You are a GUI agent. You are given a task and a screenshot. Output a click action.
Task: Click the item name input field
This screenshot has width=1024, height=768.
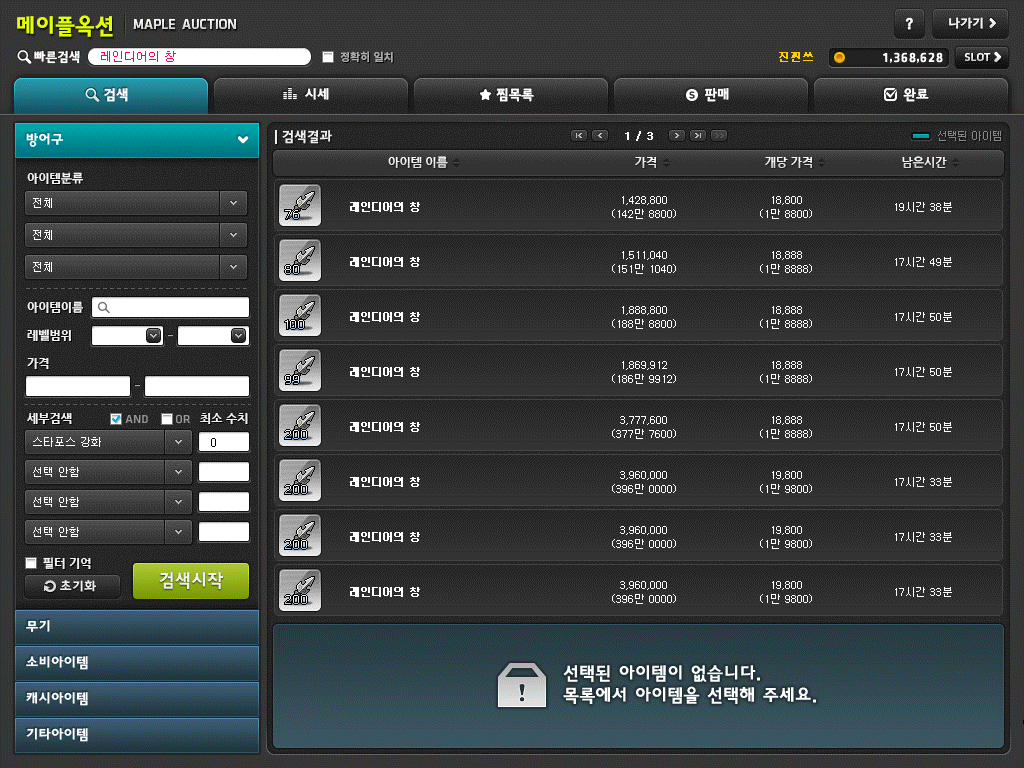pyautogui.click(x=170, y=308)
